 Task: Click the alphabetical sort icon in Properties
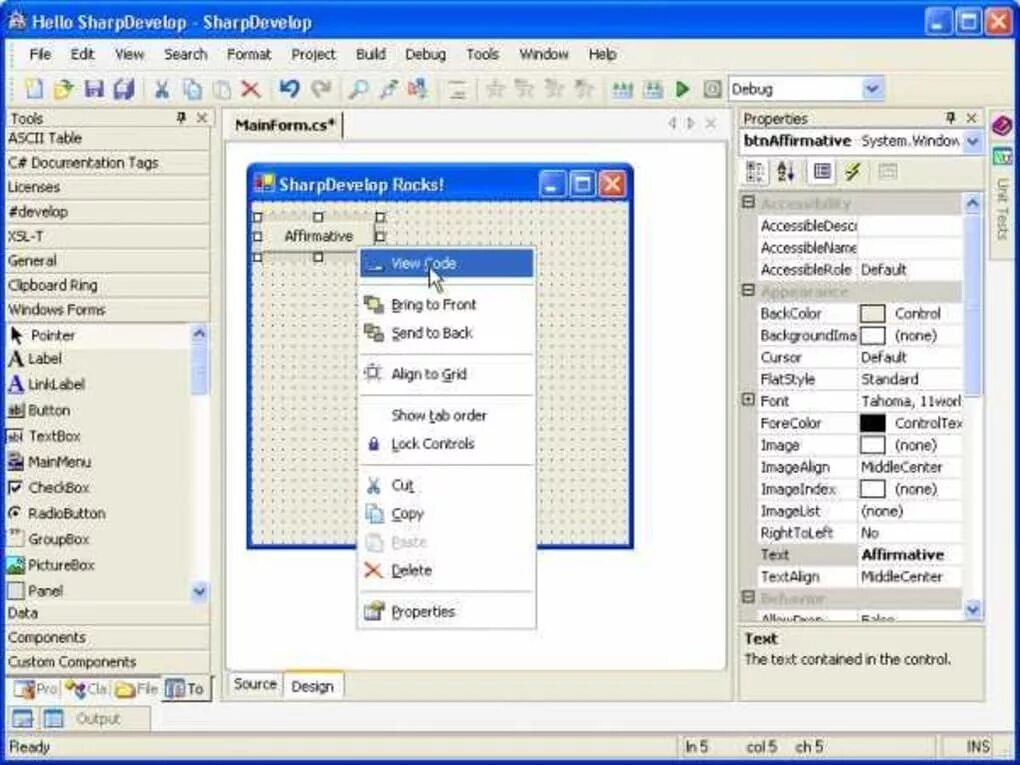click(x=786, y=170)
